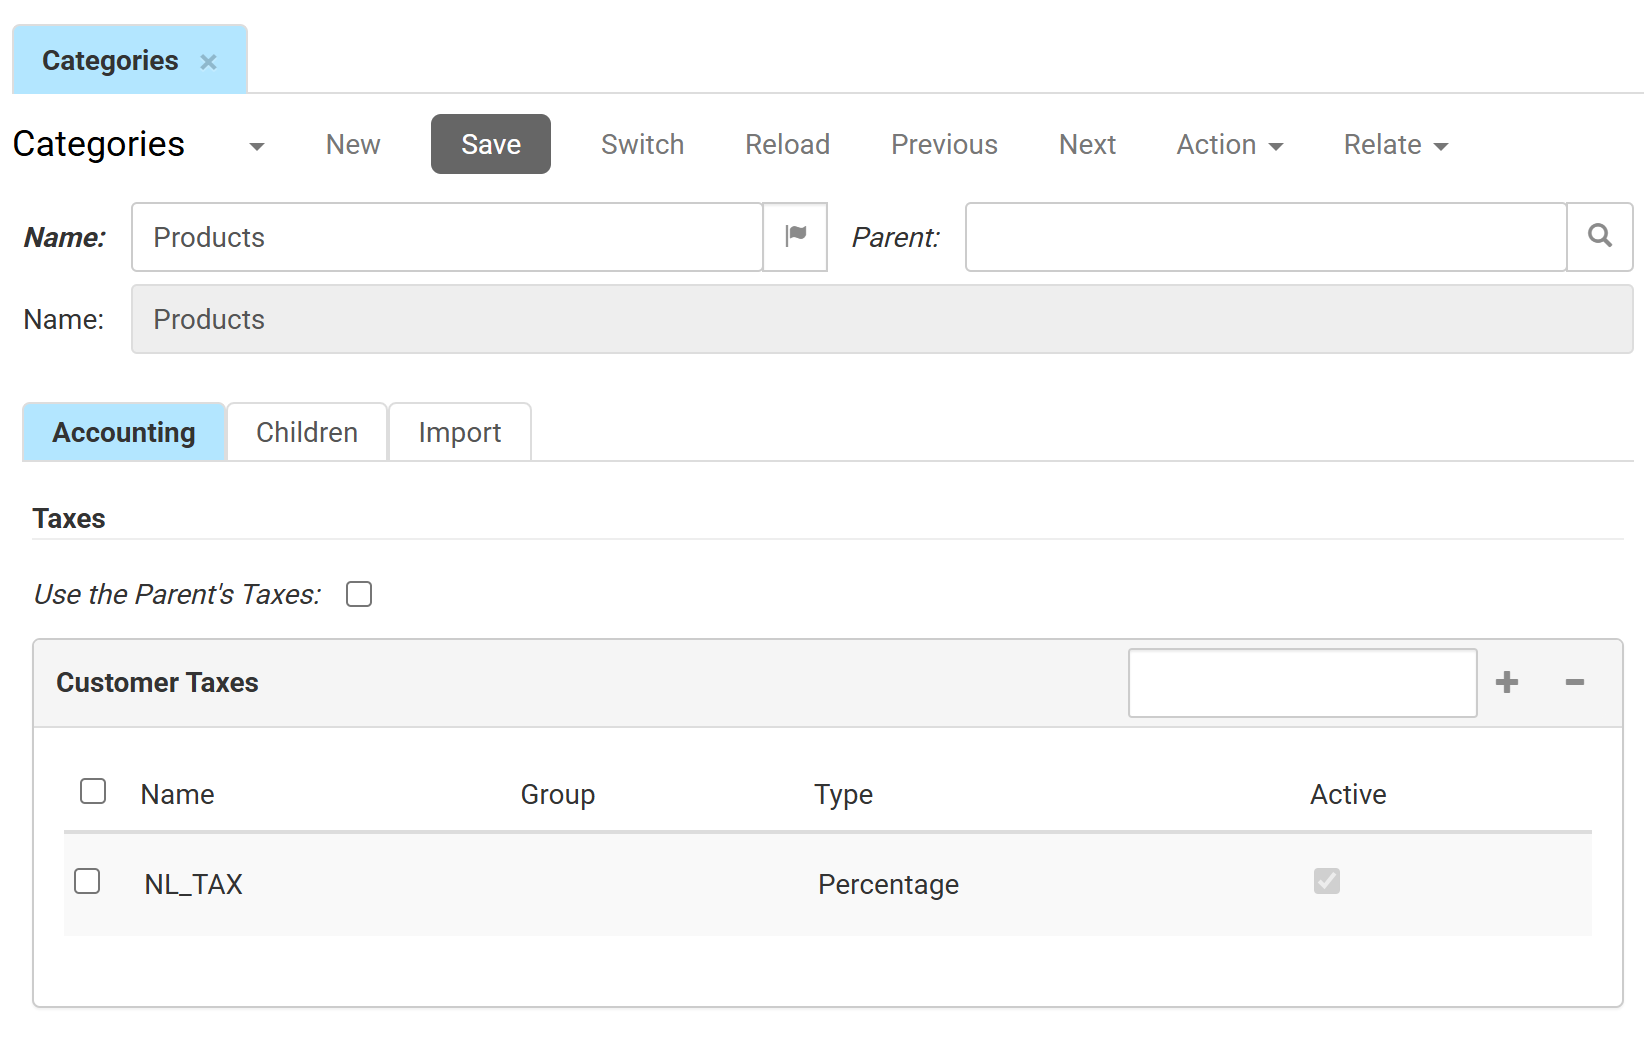Click the Customer Taxes search field
The height and width of the screenshot is (1046, 1648).
click(1302, 683)
